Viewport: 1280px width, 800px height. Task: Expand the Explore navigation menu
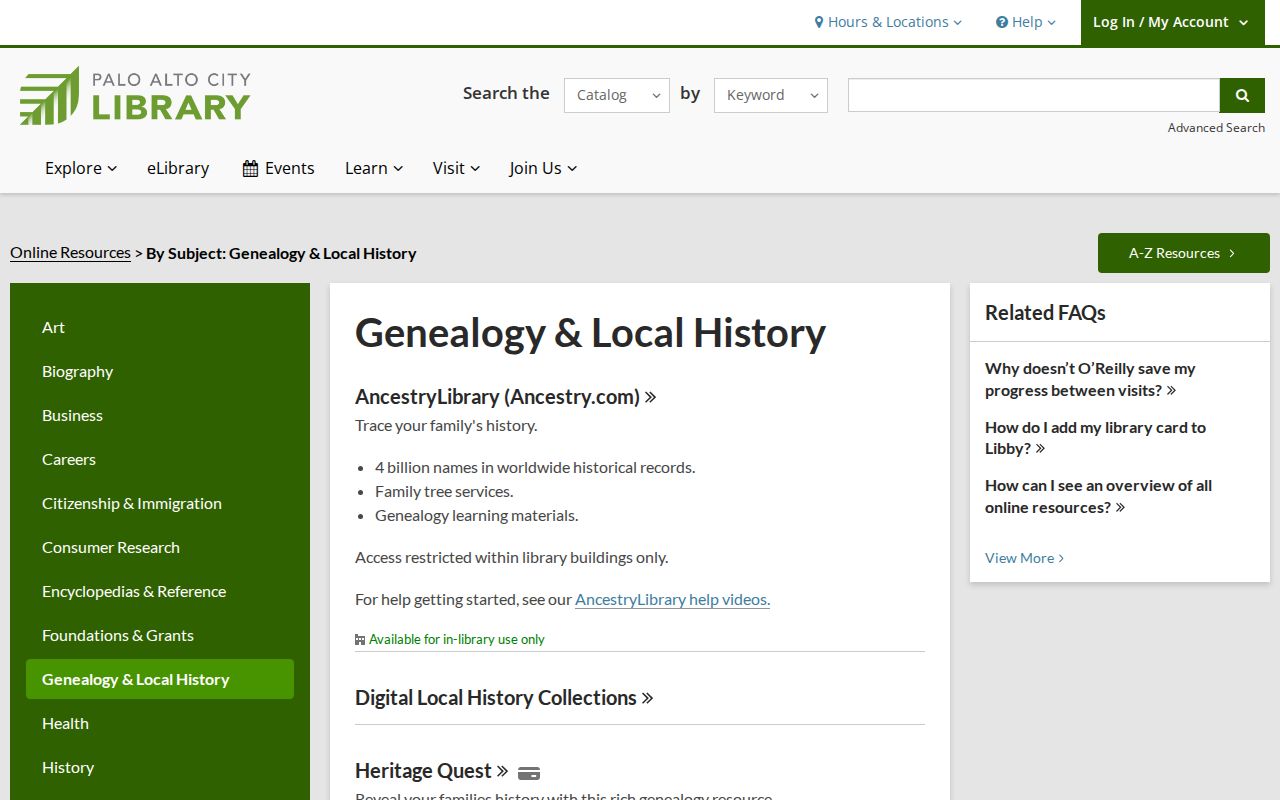81,168
